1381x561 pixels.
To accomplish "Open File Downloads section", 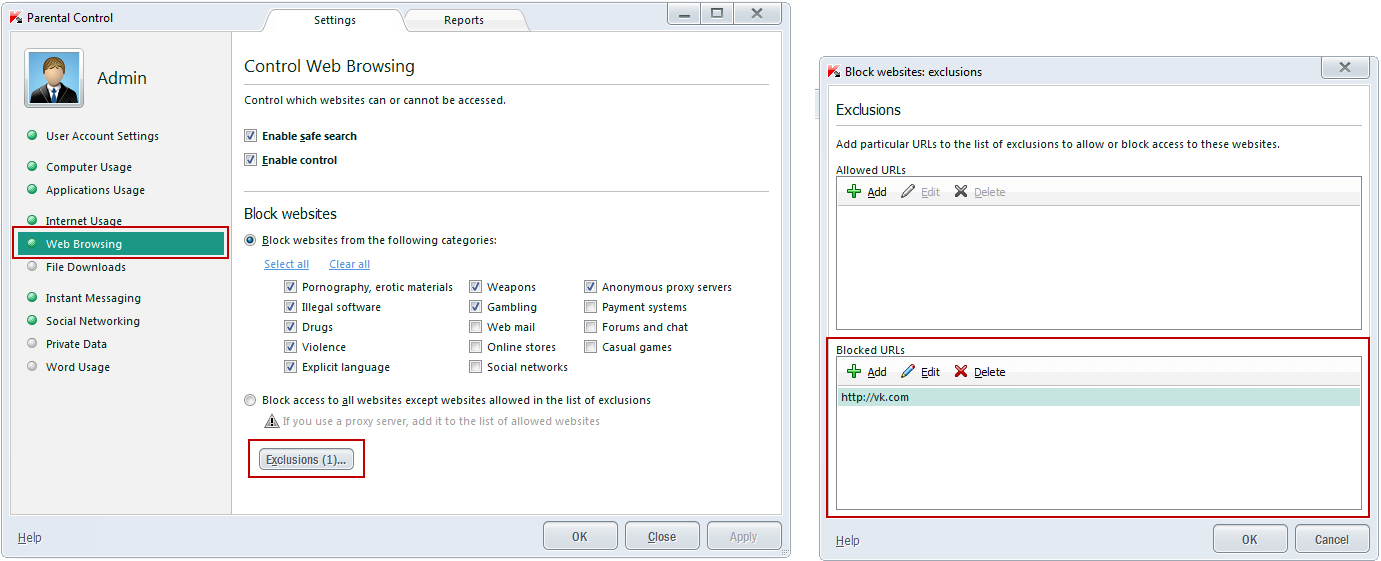I will (x=86, y=267).
